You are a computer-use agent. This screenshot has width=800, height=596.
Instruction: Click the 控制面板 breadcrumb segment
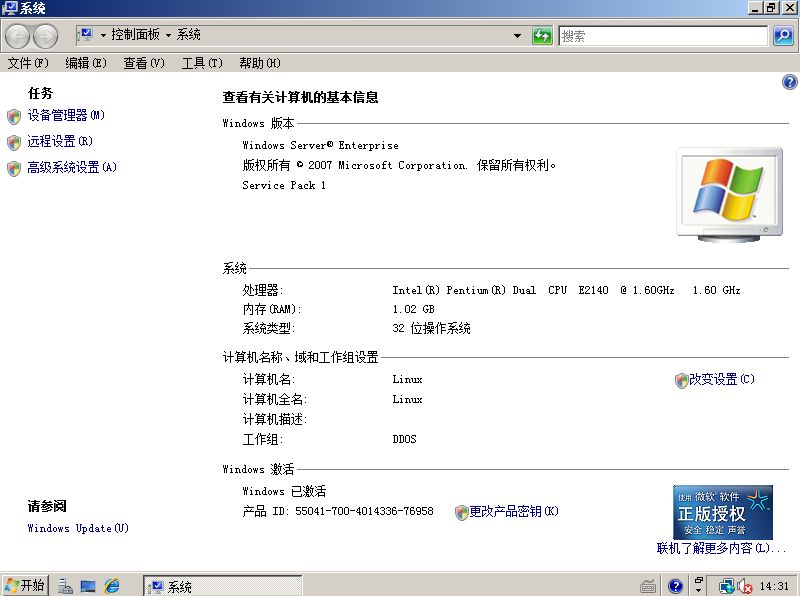(135, 35)
